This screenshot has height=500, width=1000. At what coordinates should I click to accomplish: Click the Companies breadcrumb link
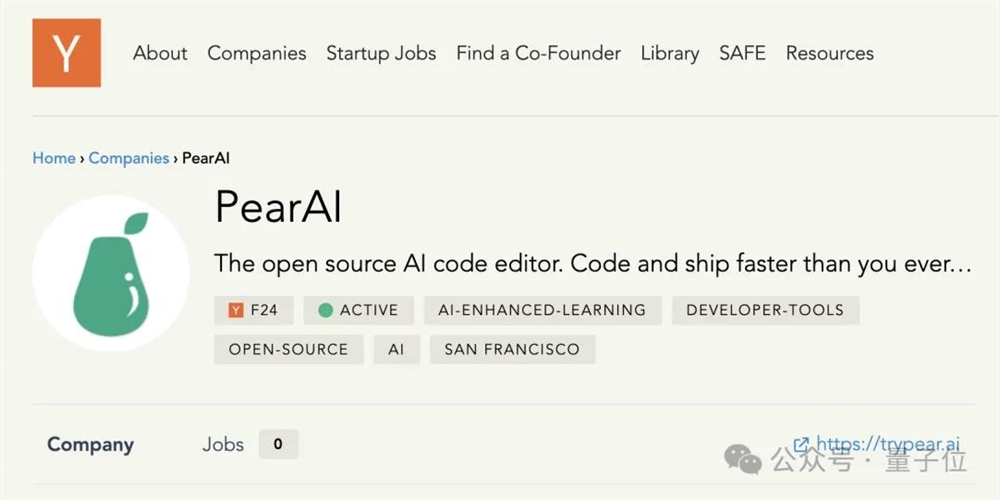point(128,158)
